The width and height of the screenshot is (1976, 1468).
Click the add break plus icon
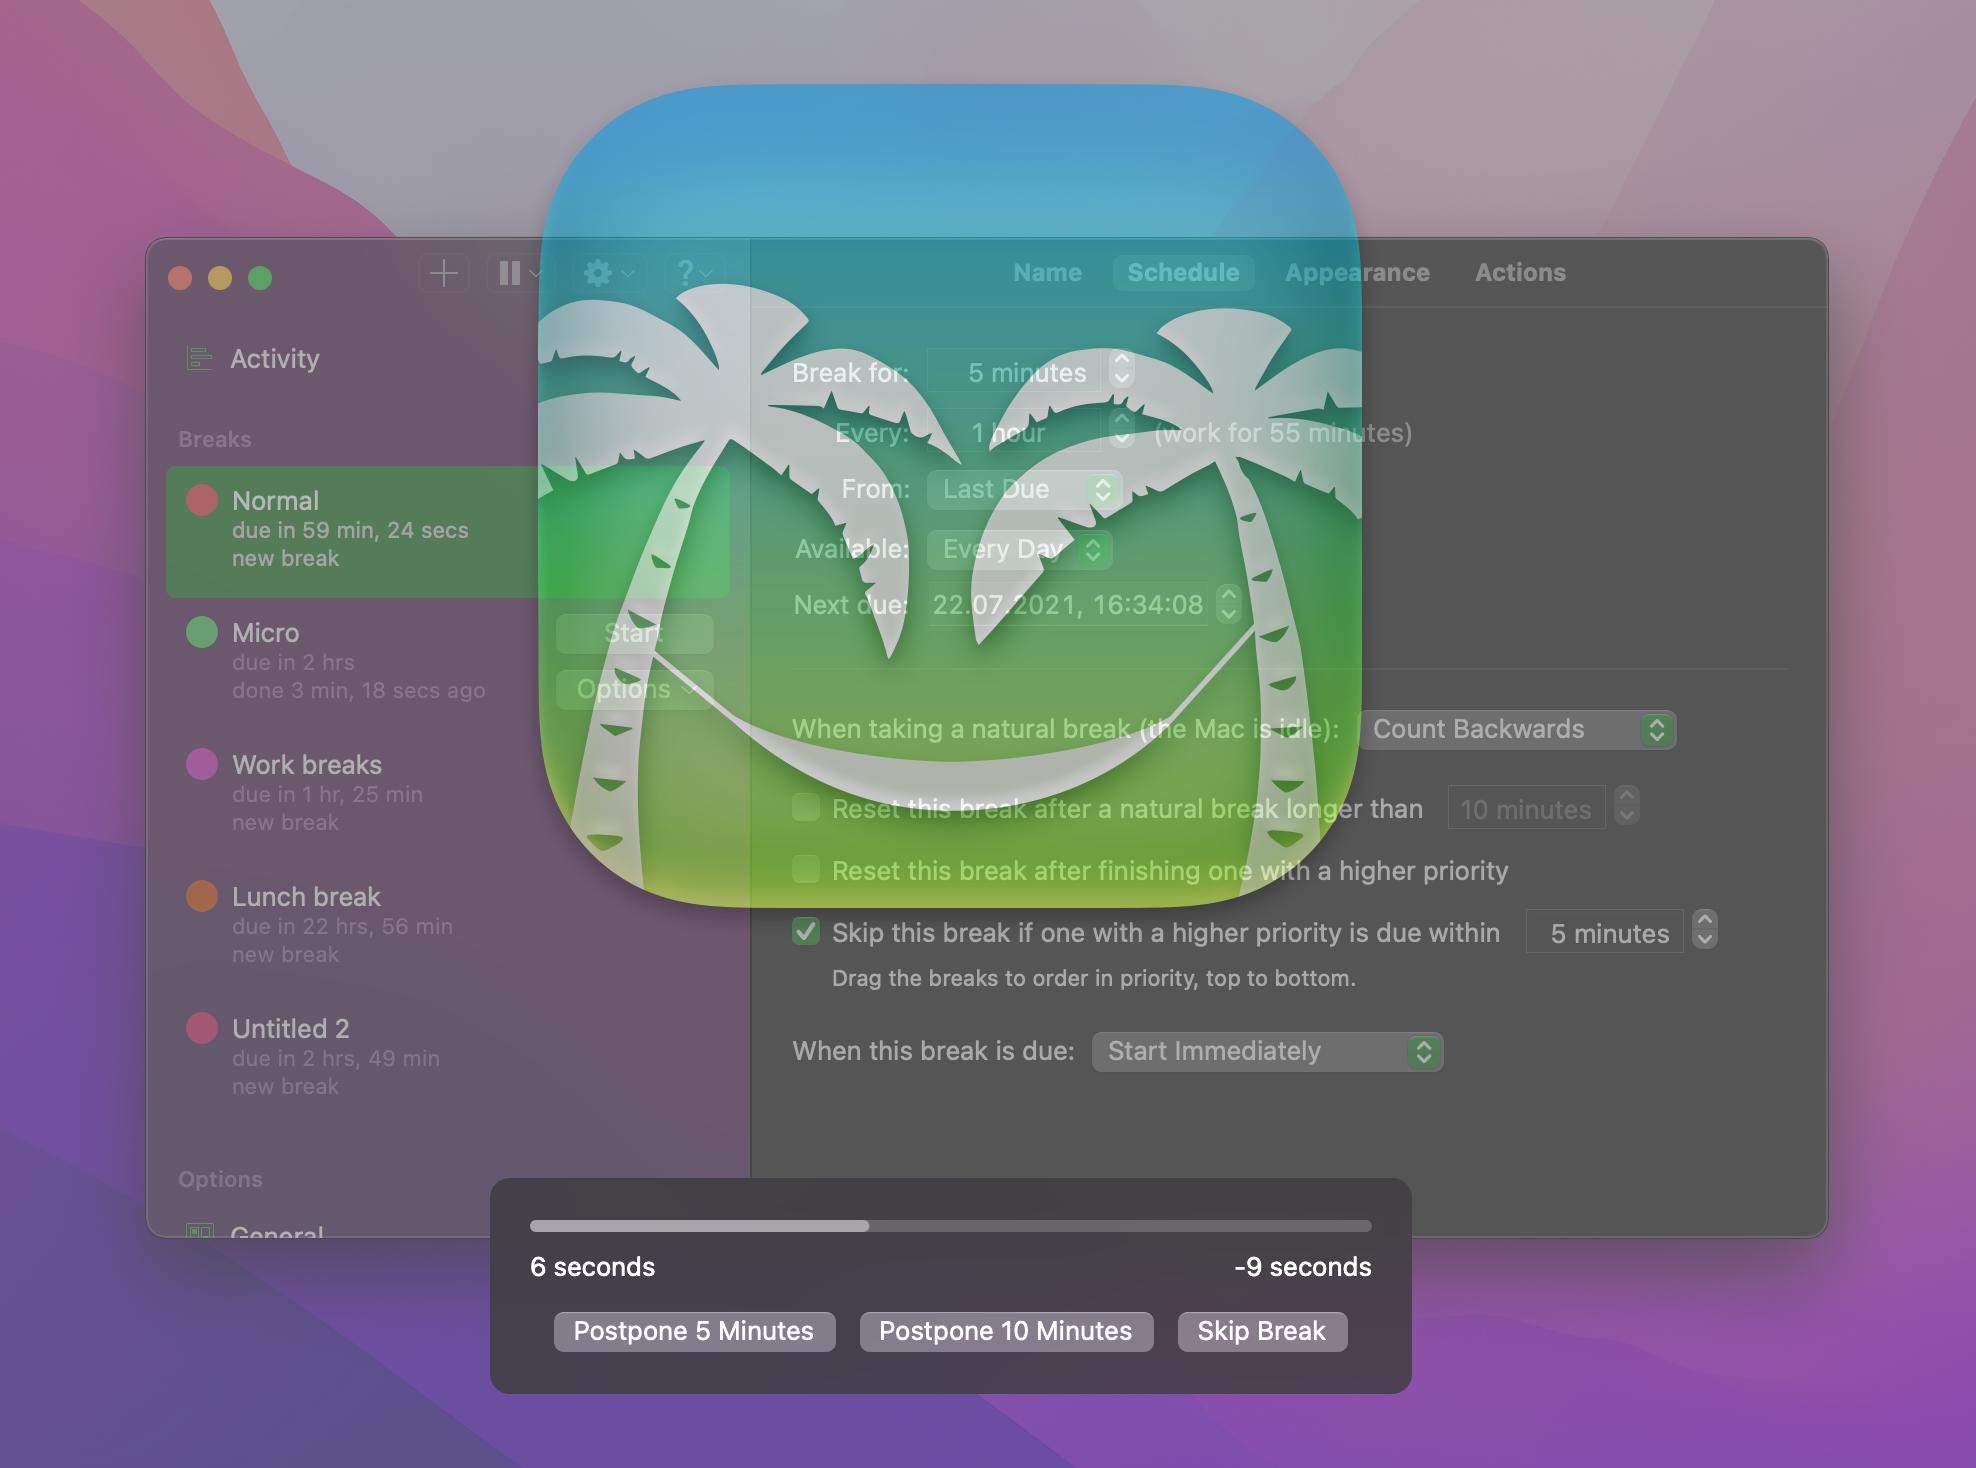[443, 273]
